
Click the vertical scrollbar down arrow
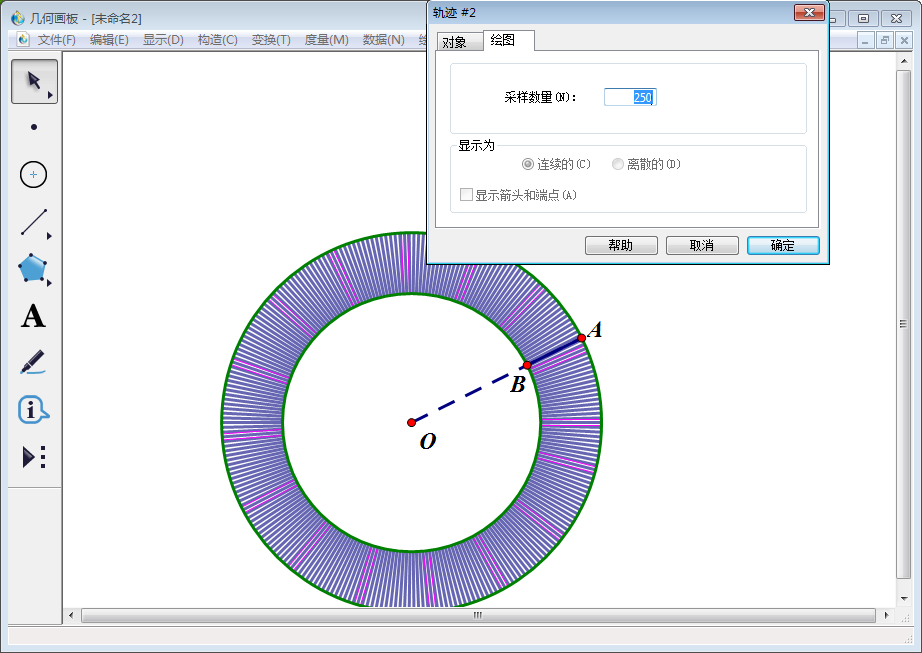pyautogui.click(x=904, y=599)
